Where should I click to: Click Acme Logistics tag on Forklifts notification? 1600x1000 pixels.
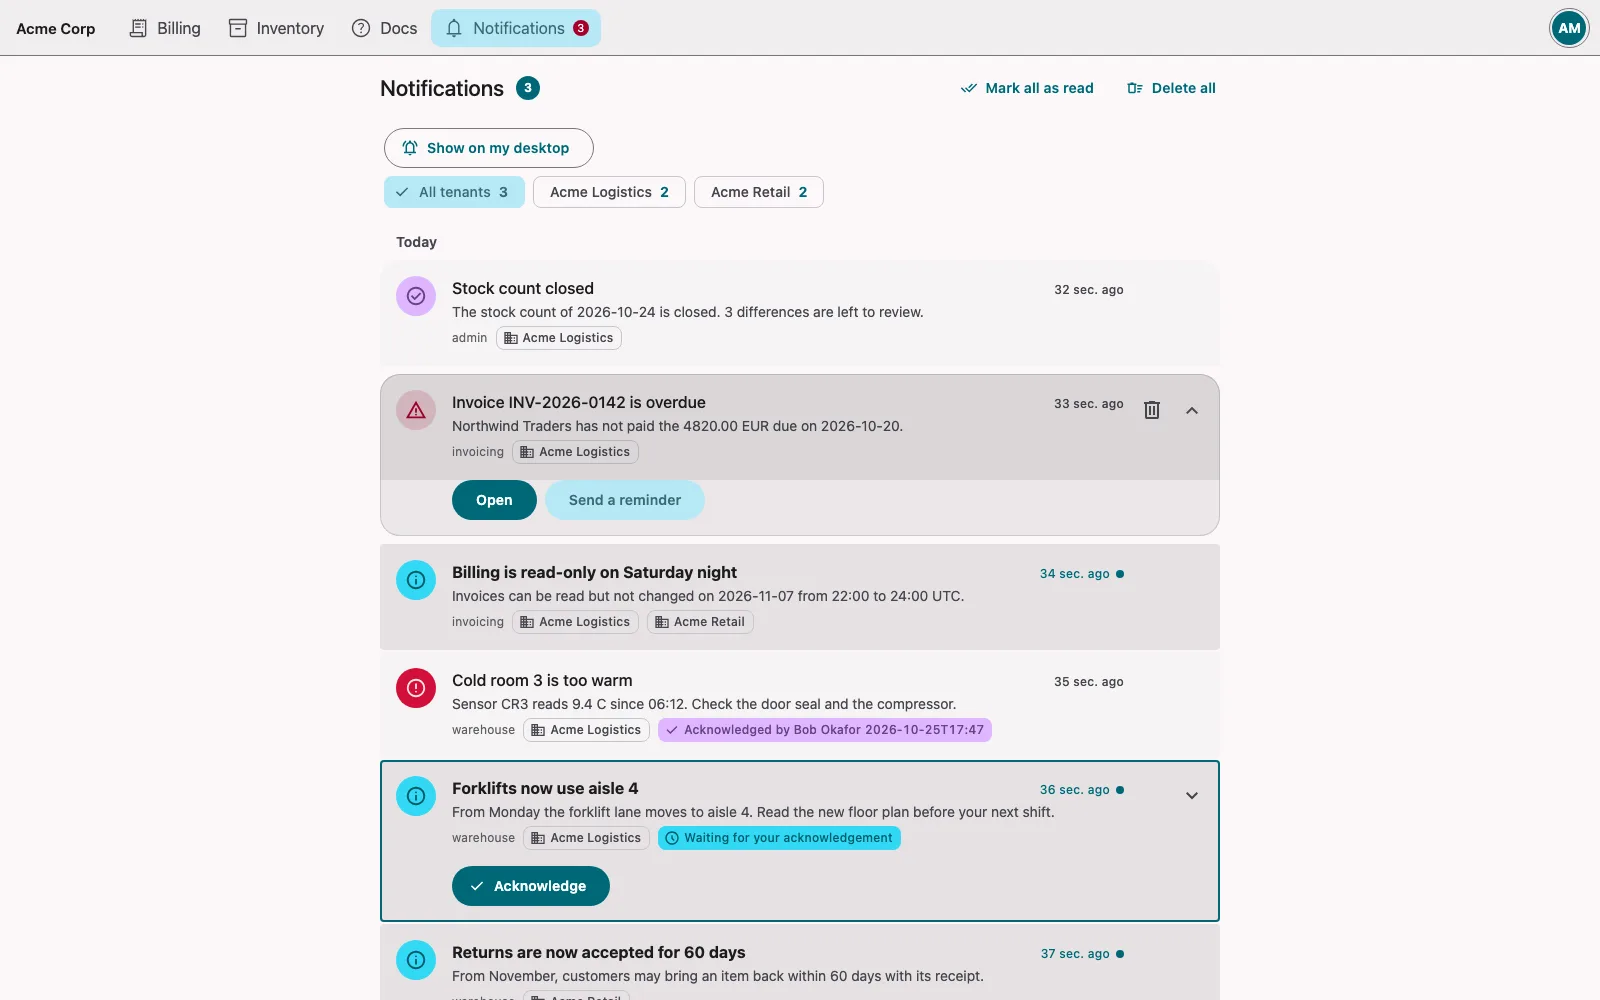pyautogui.click(x=587, y=838)
